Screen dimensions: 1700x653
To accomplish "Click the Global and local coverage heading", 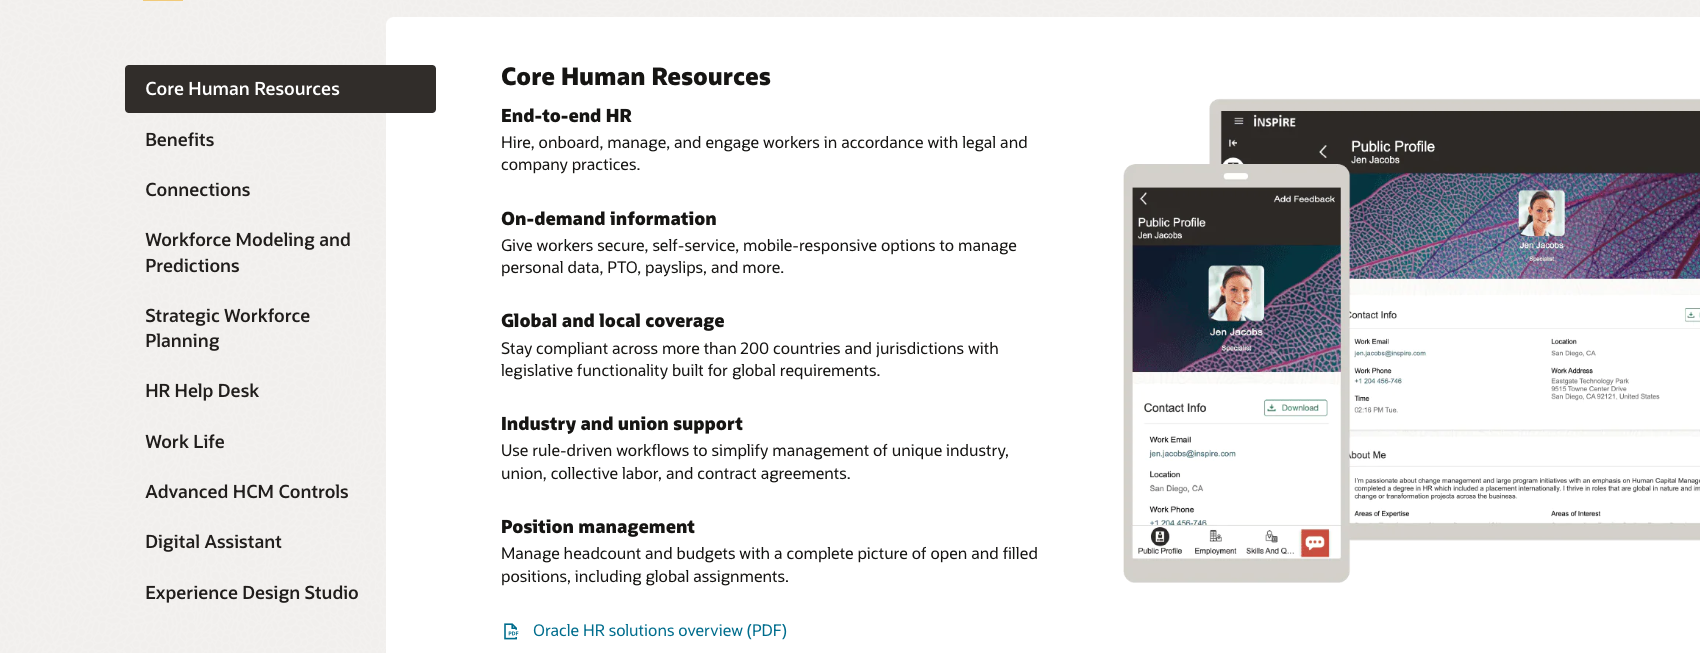I will (x=612, y=321).
